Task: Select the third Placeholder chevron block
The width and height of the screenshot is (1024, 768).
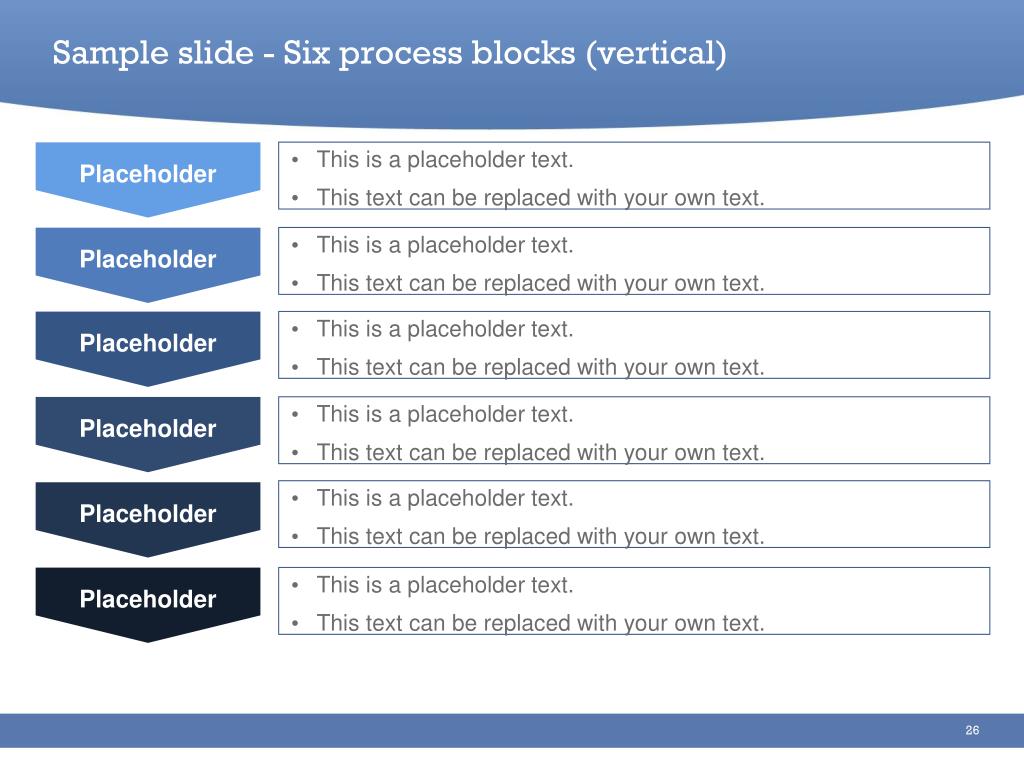Action: [148, 348]
